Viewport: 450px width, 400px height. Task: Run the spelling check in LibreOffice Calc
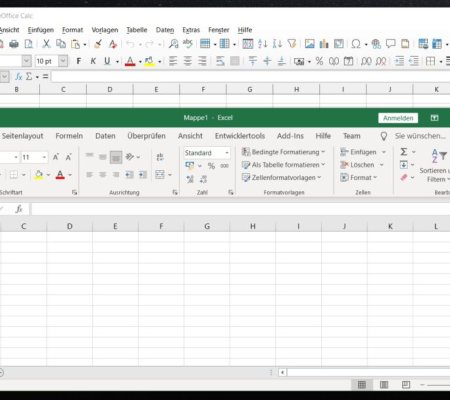[188, 43]
